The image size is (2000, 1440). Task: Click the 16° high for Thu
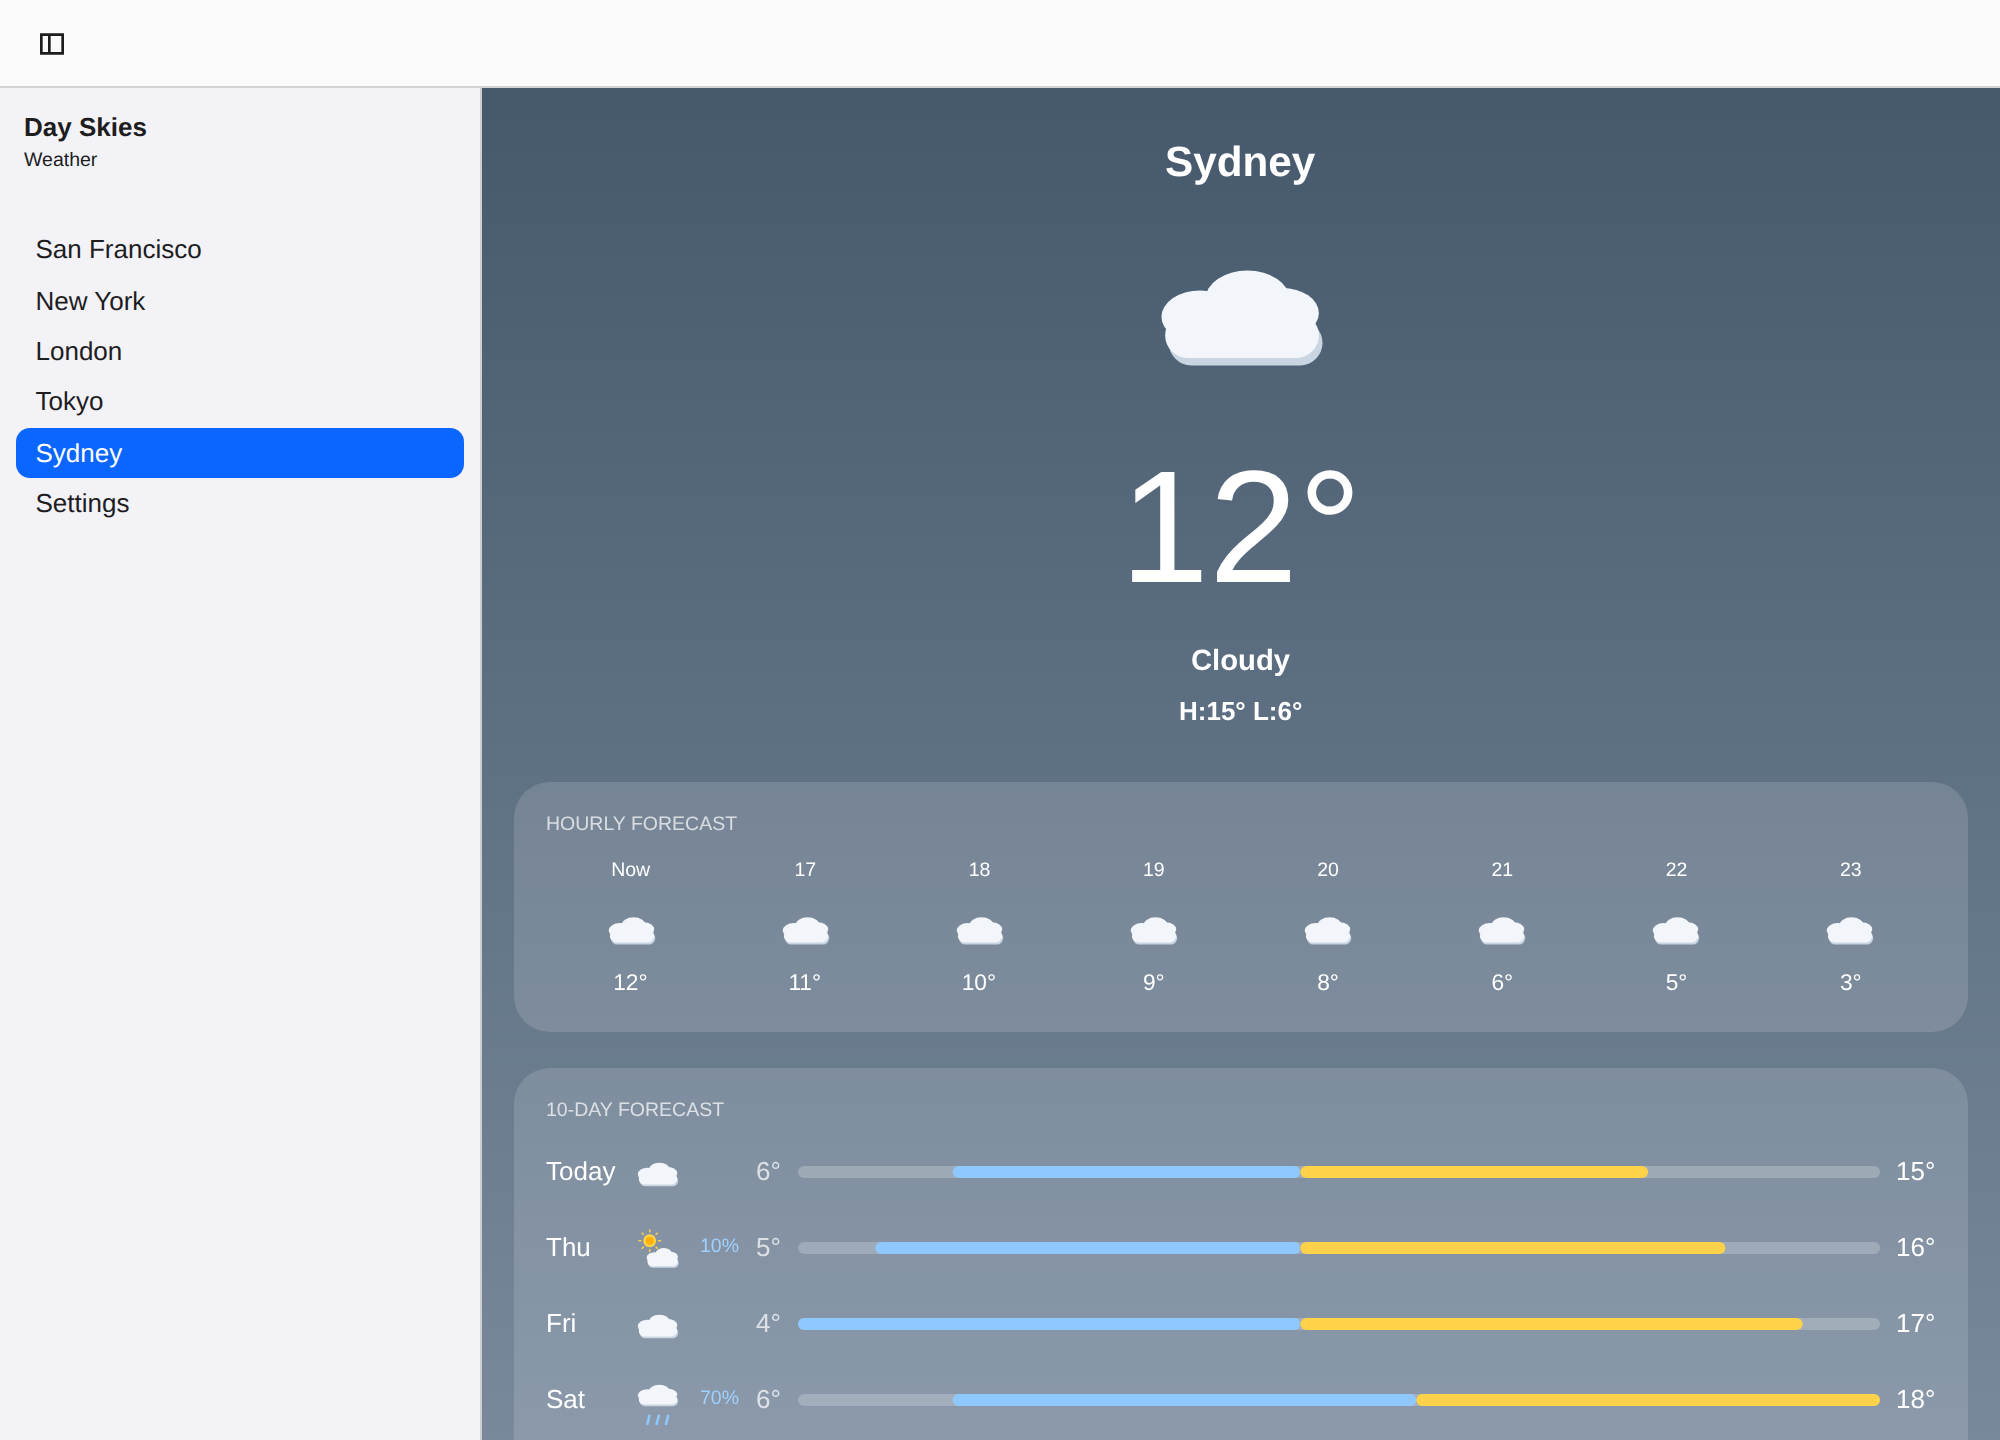click(x=1915, y=1247)
